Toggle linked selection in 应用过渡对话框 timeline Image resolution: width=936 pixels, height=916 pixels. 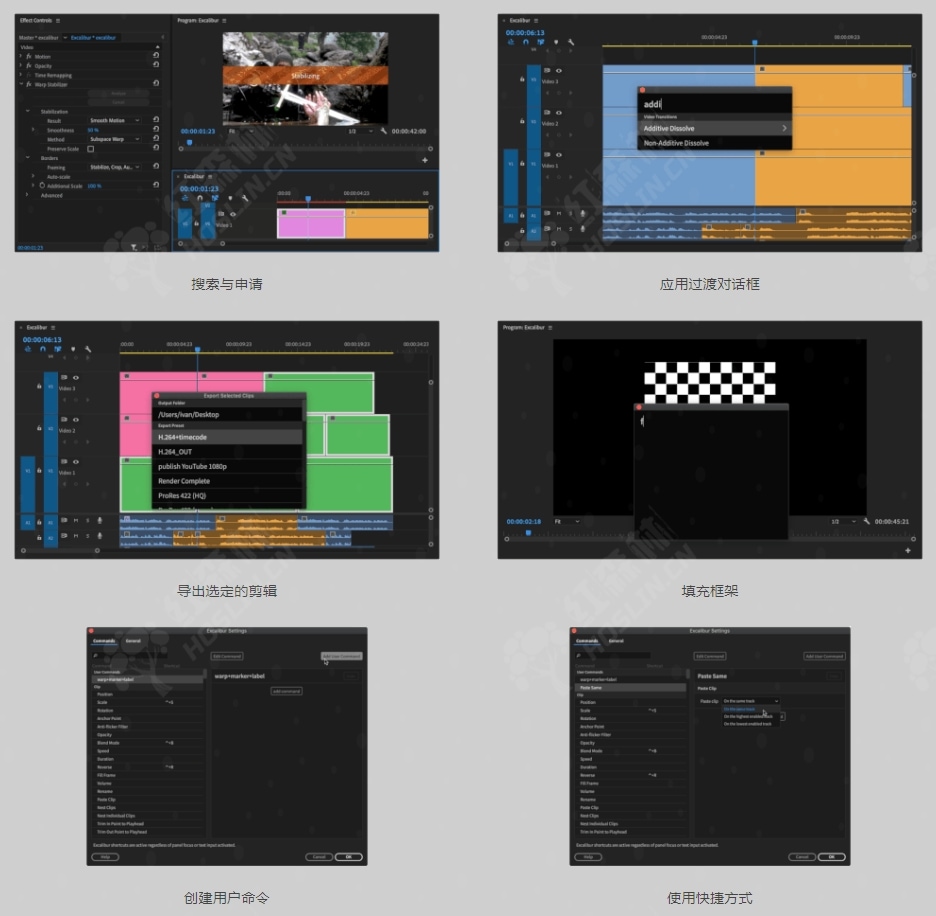pos(541,42)
